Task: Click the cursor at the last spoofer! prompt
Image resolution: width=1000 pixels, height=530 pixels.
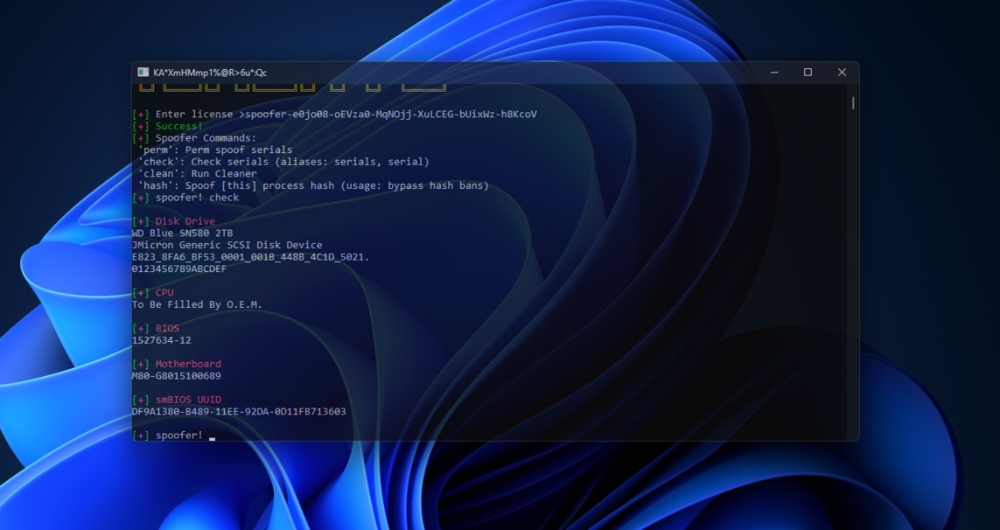Action: pos(212,436)
